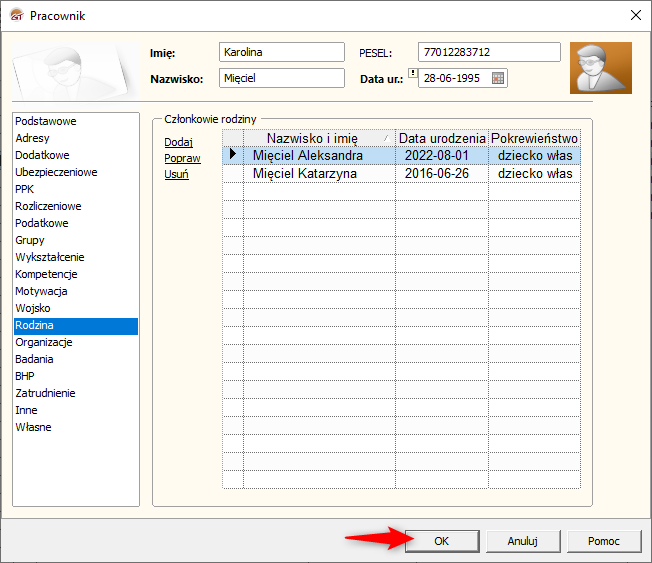Click the employee photo avatar icon
This screenshot has height=563, width=652.
pos(600,68)
